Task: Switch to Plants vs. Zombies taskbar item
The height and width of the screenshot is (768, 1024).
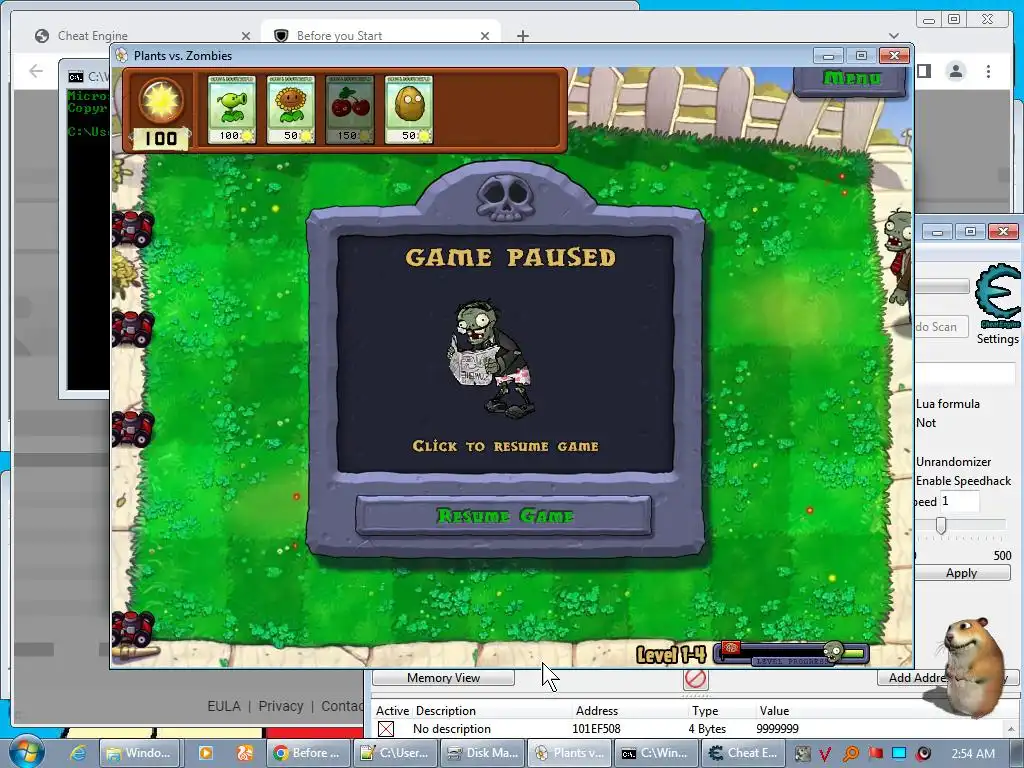Action: coord(569,753)
